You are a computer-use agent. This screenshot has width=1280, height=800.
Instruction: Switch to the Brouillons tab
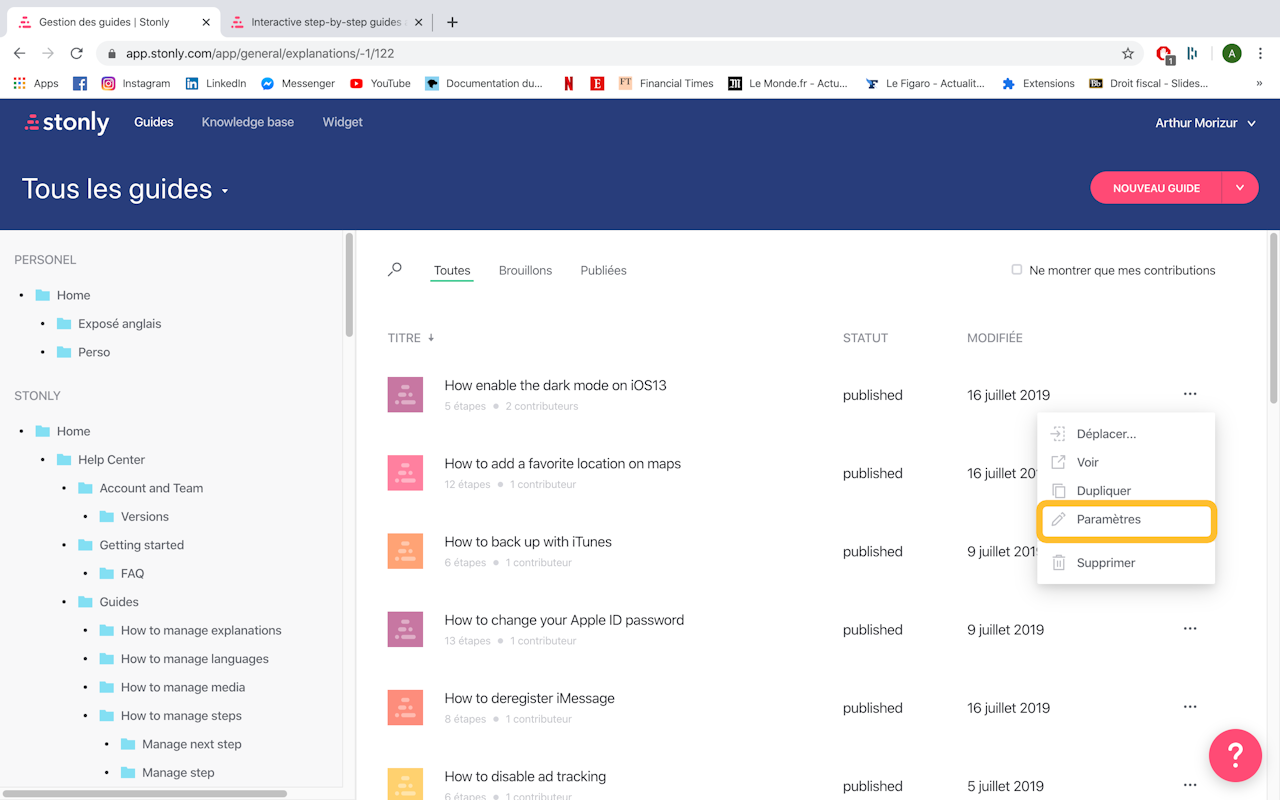point(525,270)
